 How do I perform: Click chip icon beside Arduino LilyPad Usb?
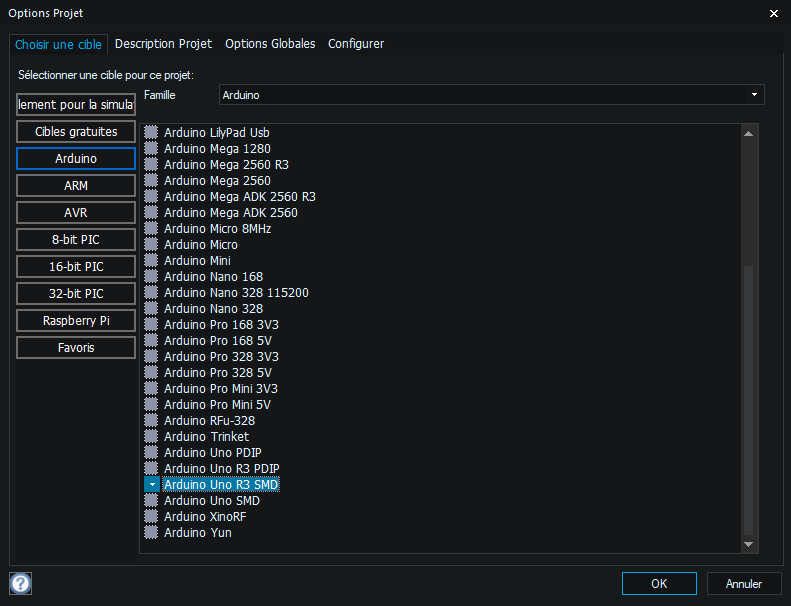(x=151, y=132)
